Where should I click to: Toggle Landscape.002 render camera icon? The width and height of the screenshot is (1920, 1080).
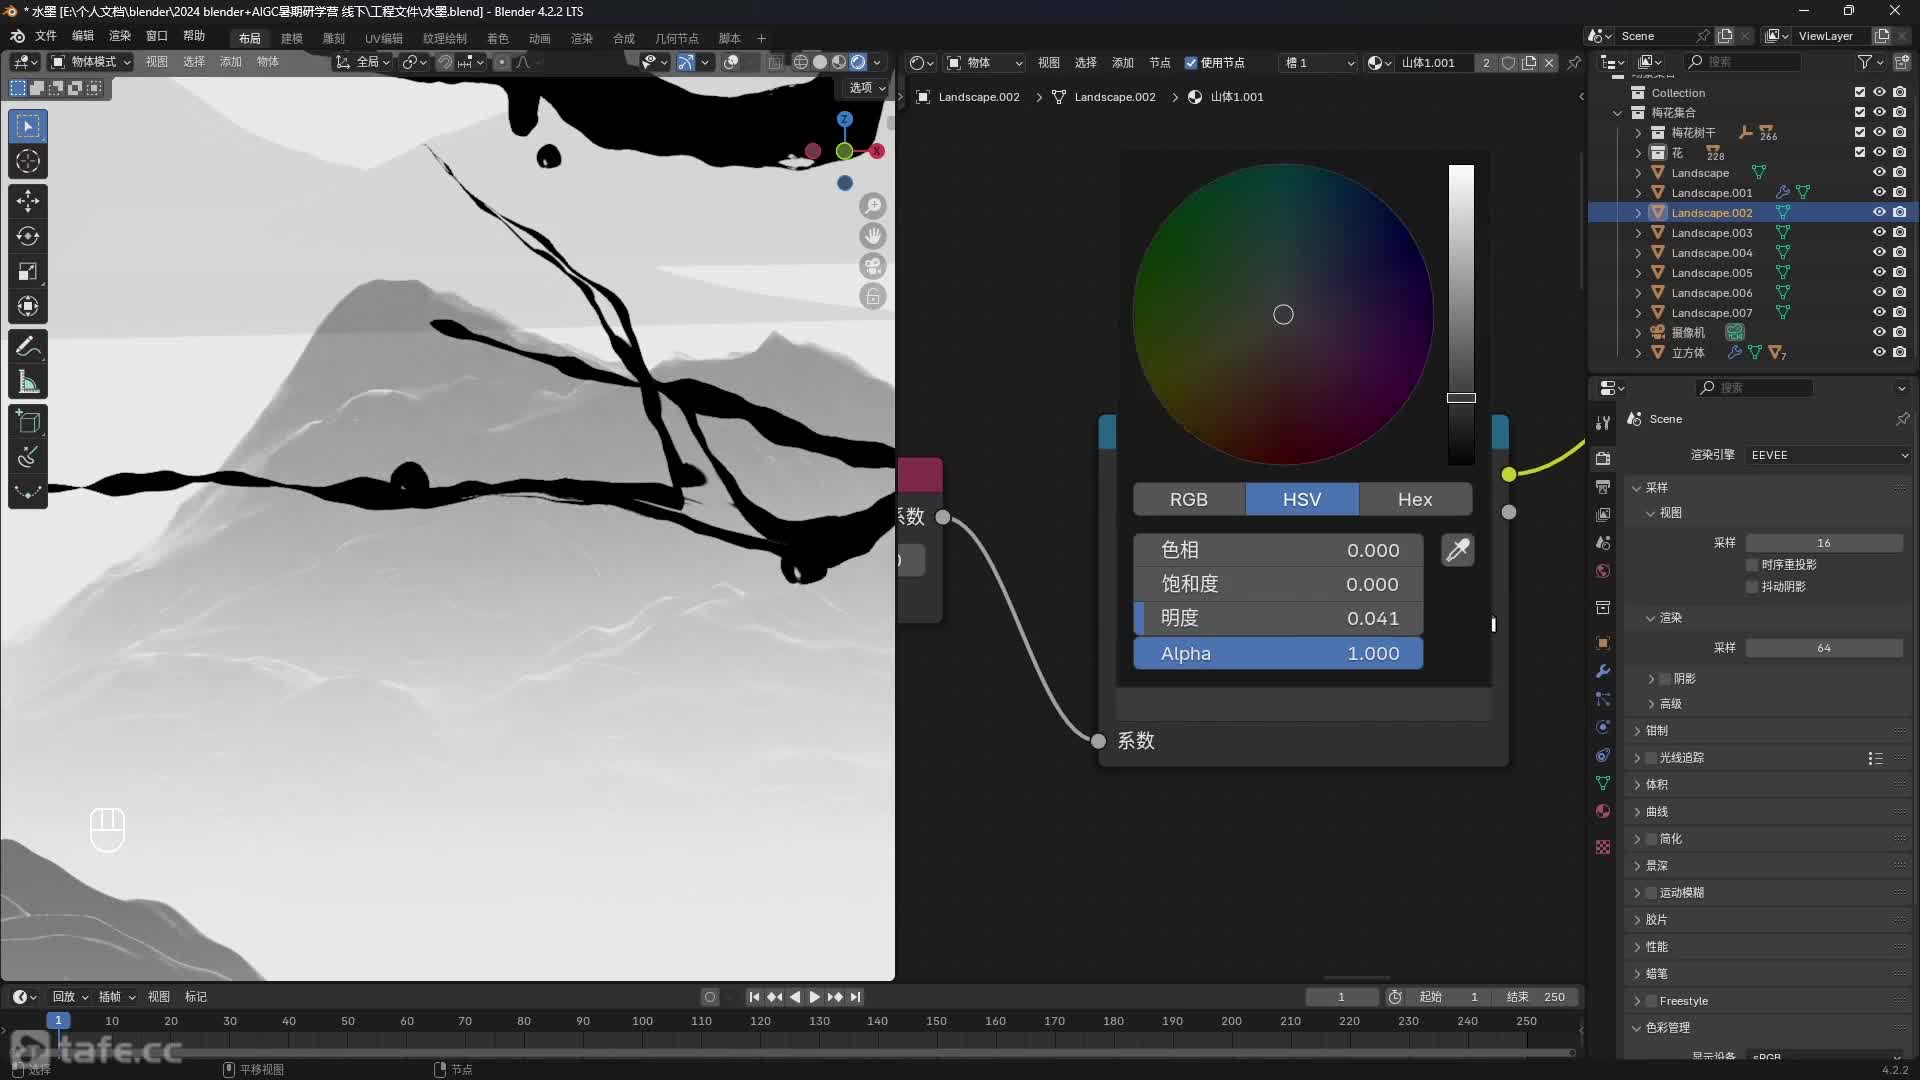[x=1899, y=212]
